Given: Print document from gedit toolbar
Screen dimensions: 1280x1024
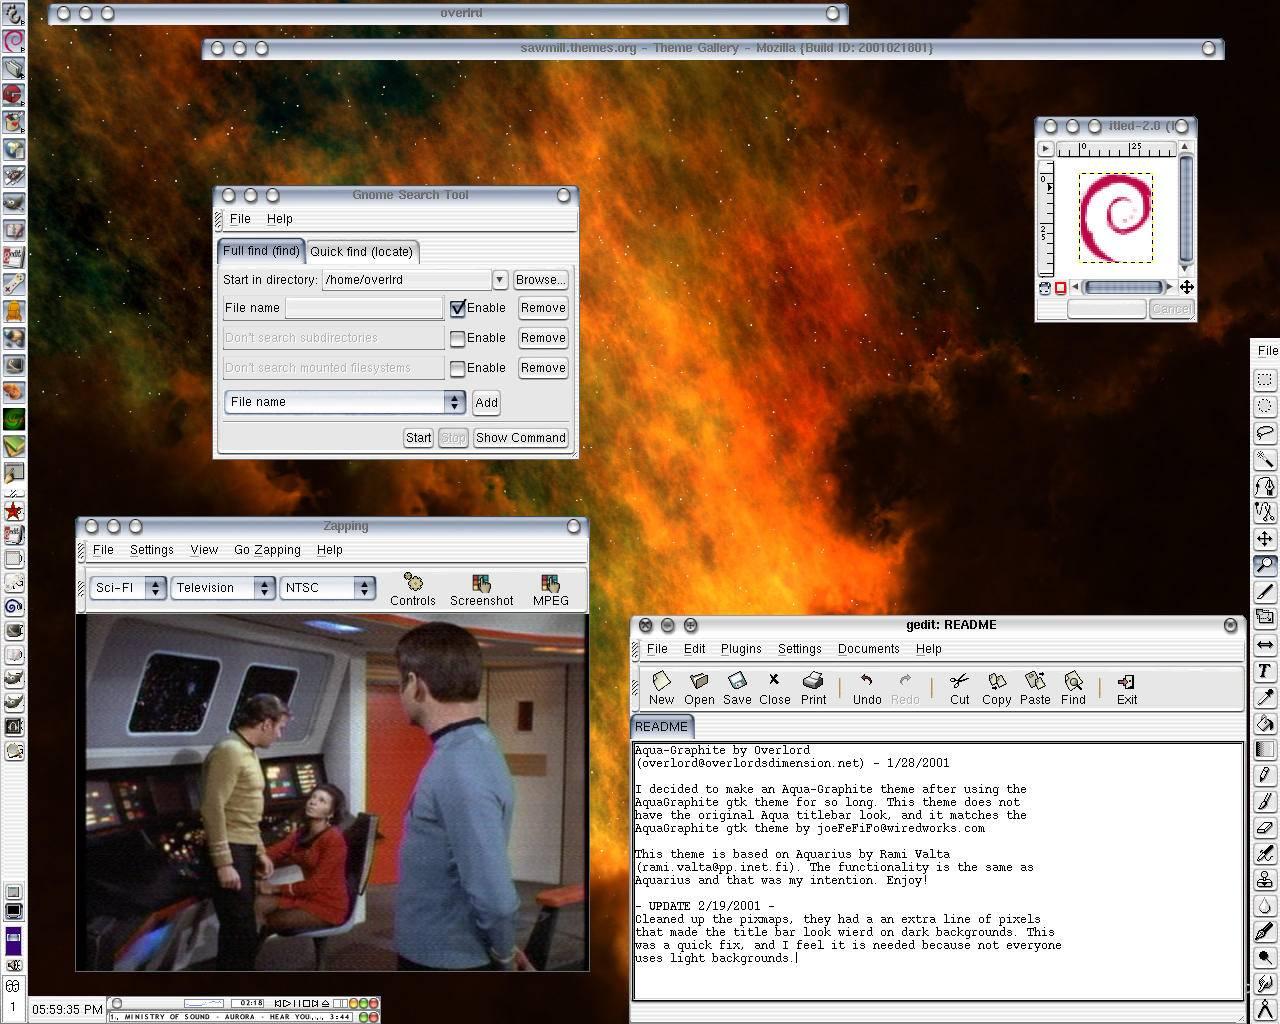Looking at the screenshot, I should pyautogui.click(x=813, y=688).
